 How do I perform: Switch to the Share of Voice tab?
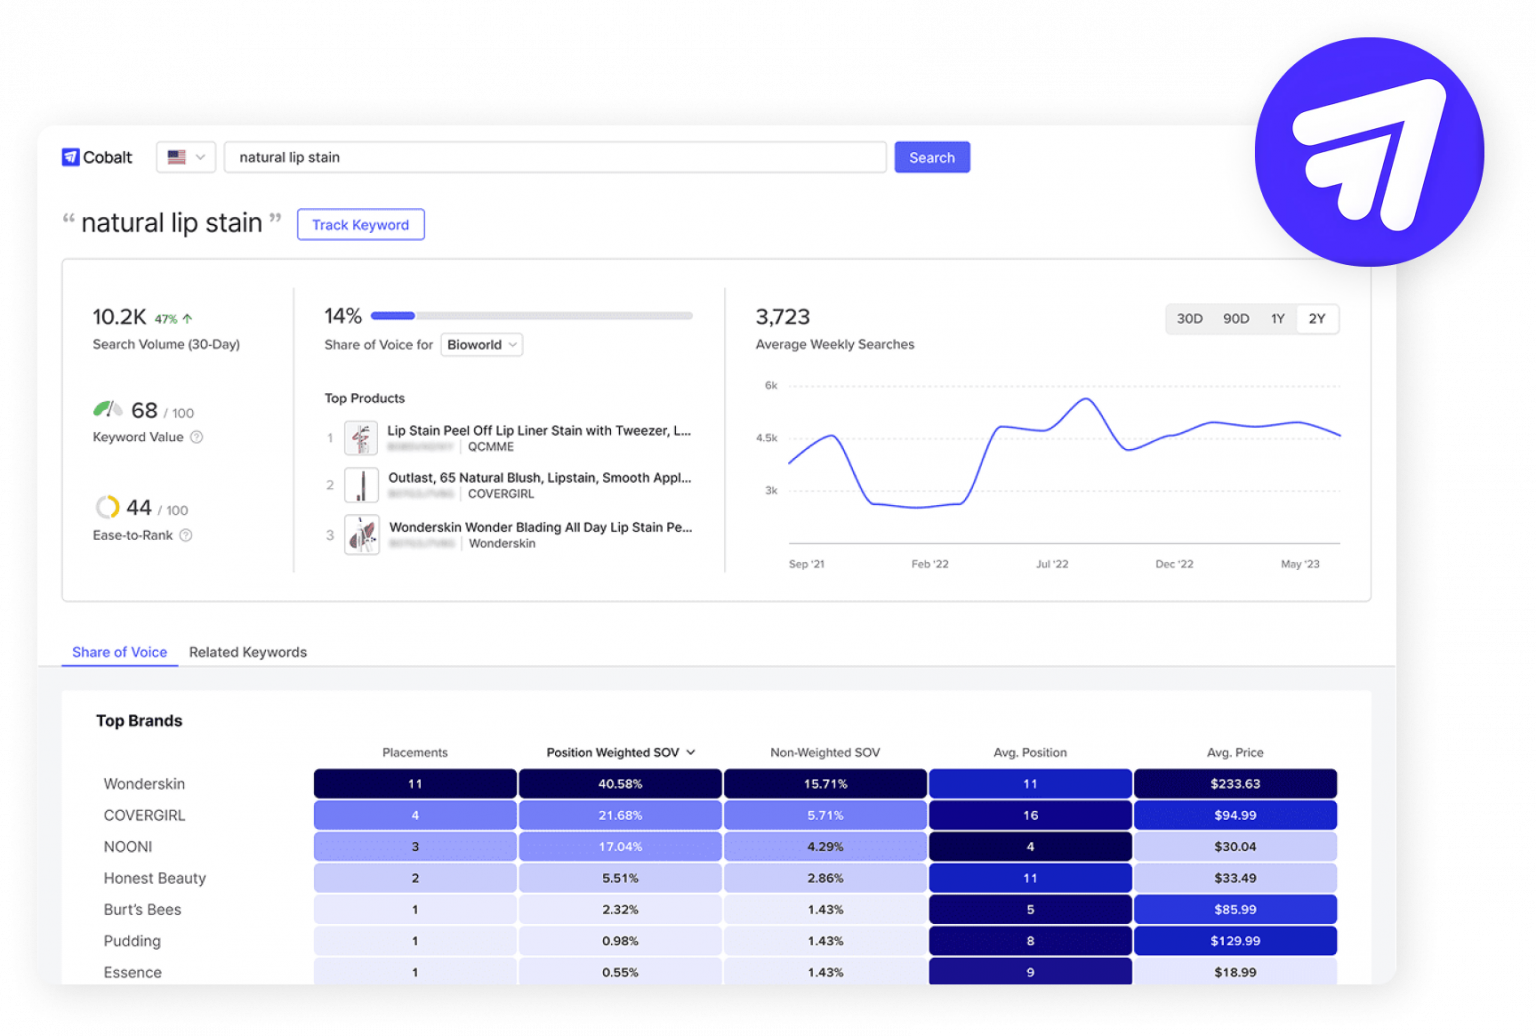click(120, 652)
